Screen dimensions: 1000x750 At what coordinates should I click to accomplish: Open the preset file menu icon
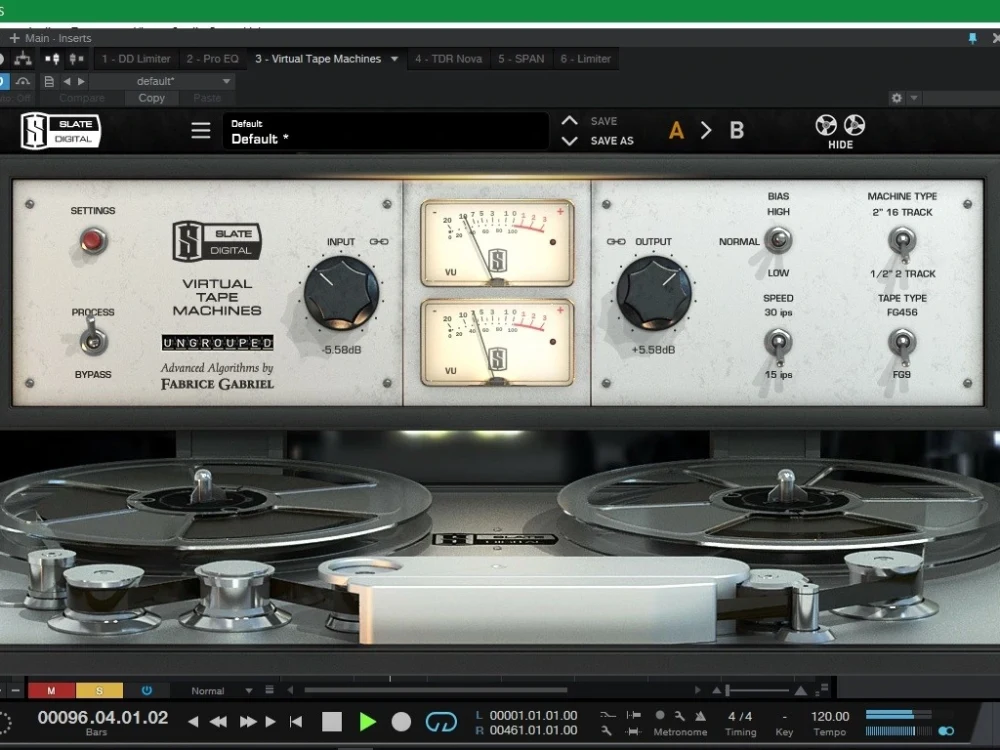48,81
